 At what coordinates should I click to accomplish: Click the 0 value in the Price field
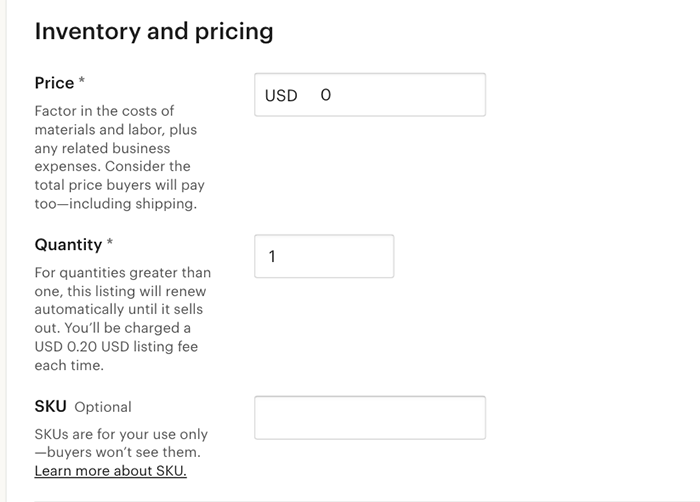point(325,96)
